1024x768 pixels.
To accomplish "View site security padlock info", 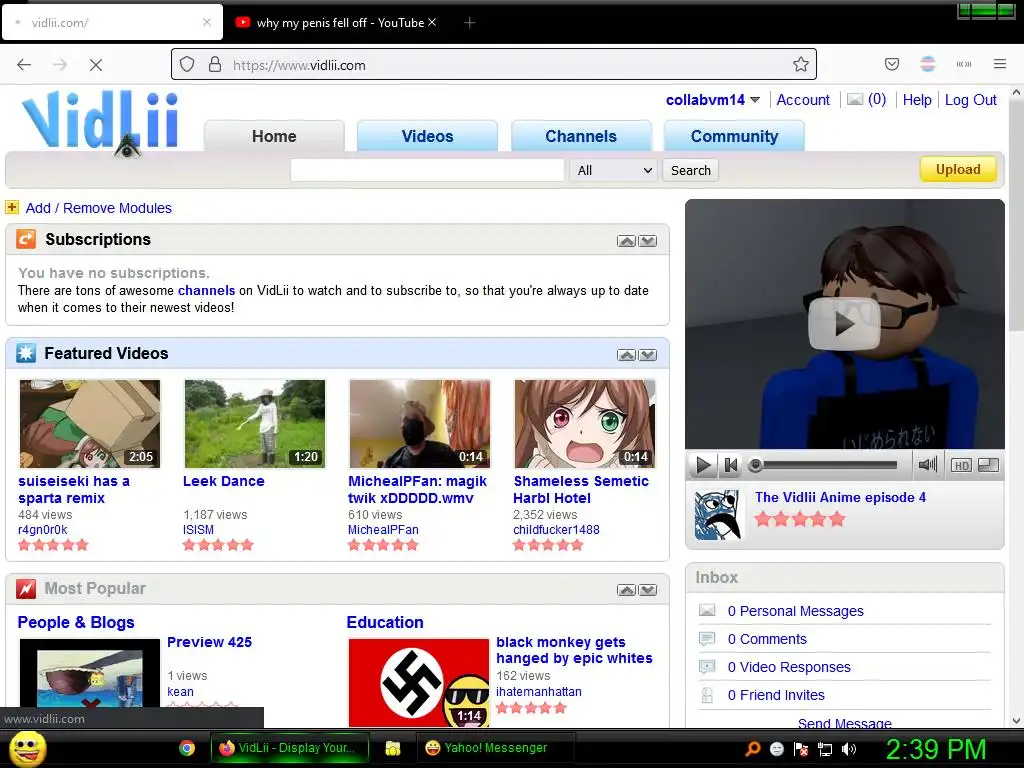I will (215, 65).
